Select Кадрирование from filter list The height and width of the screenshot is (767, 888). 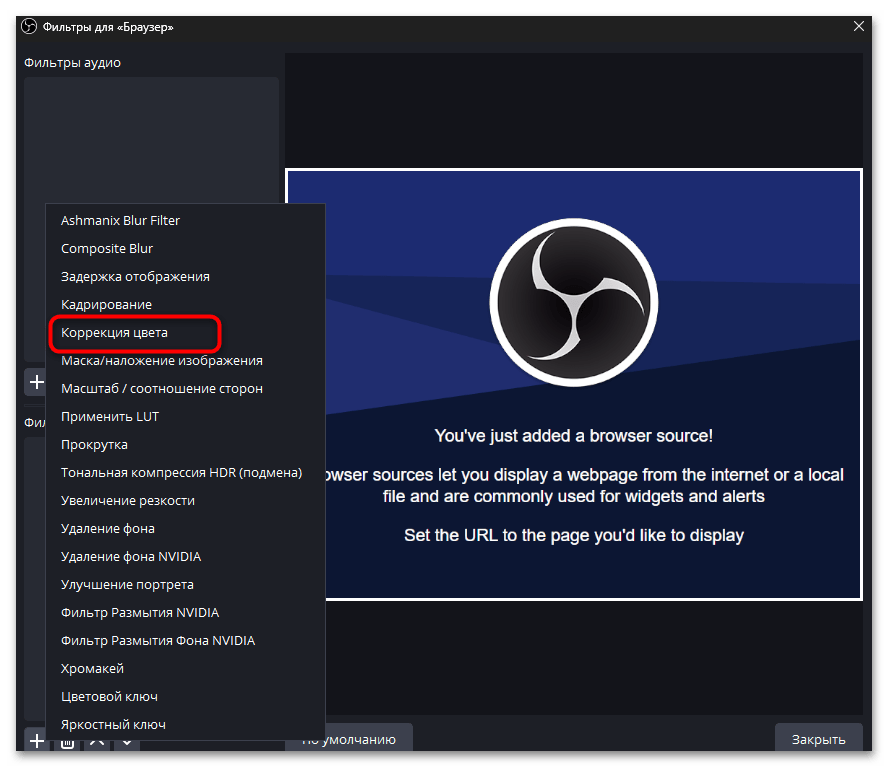[106, 304]
